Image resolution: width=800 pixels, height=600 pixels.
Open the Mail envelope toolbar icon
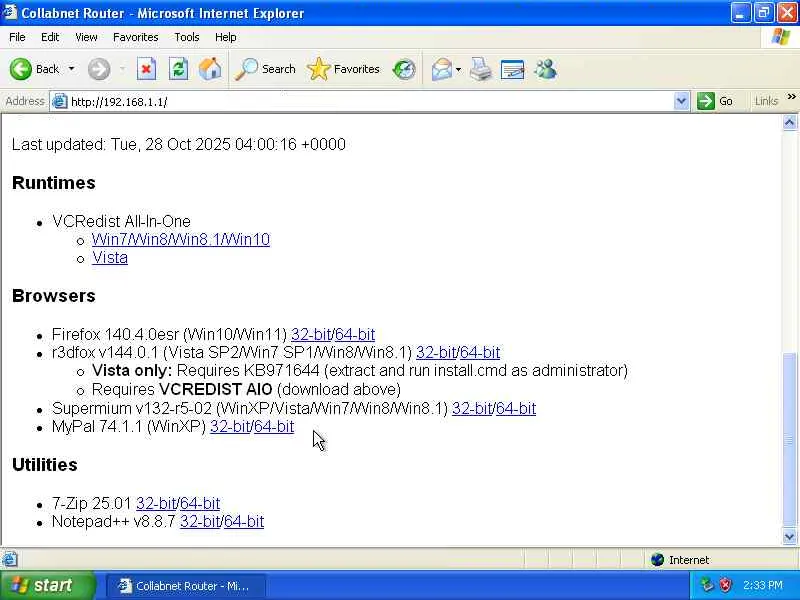(x=441, y=69)
